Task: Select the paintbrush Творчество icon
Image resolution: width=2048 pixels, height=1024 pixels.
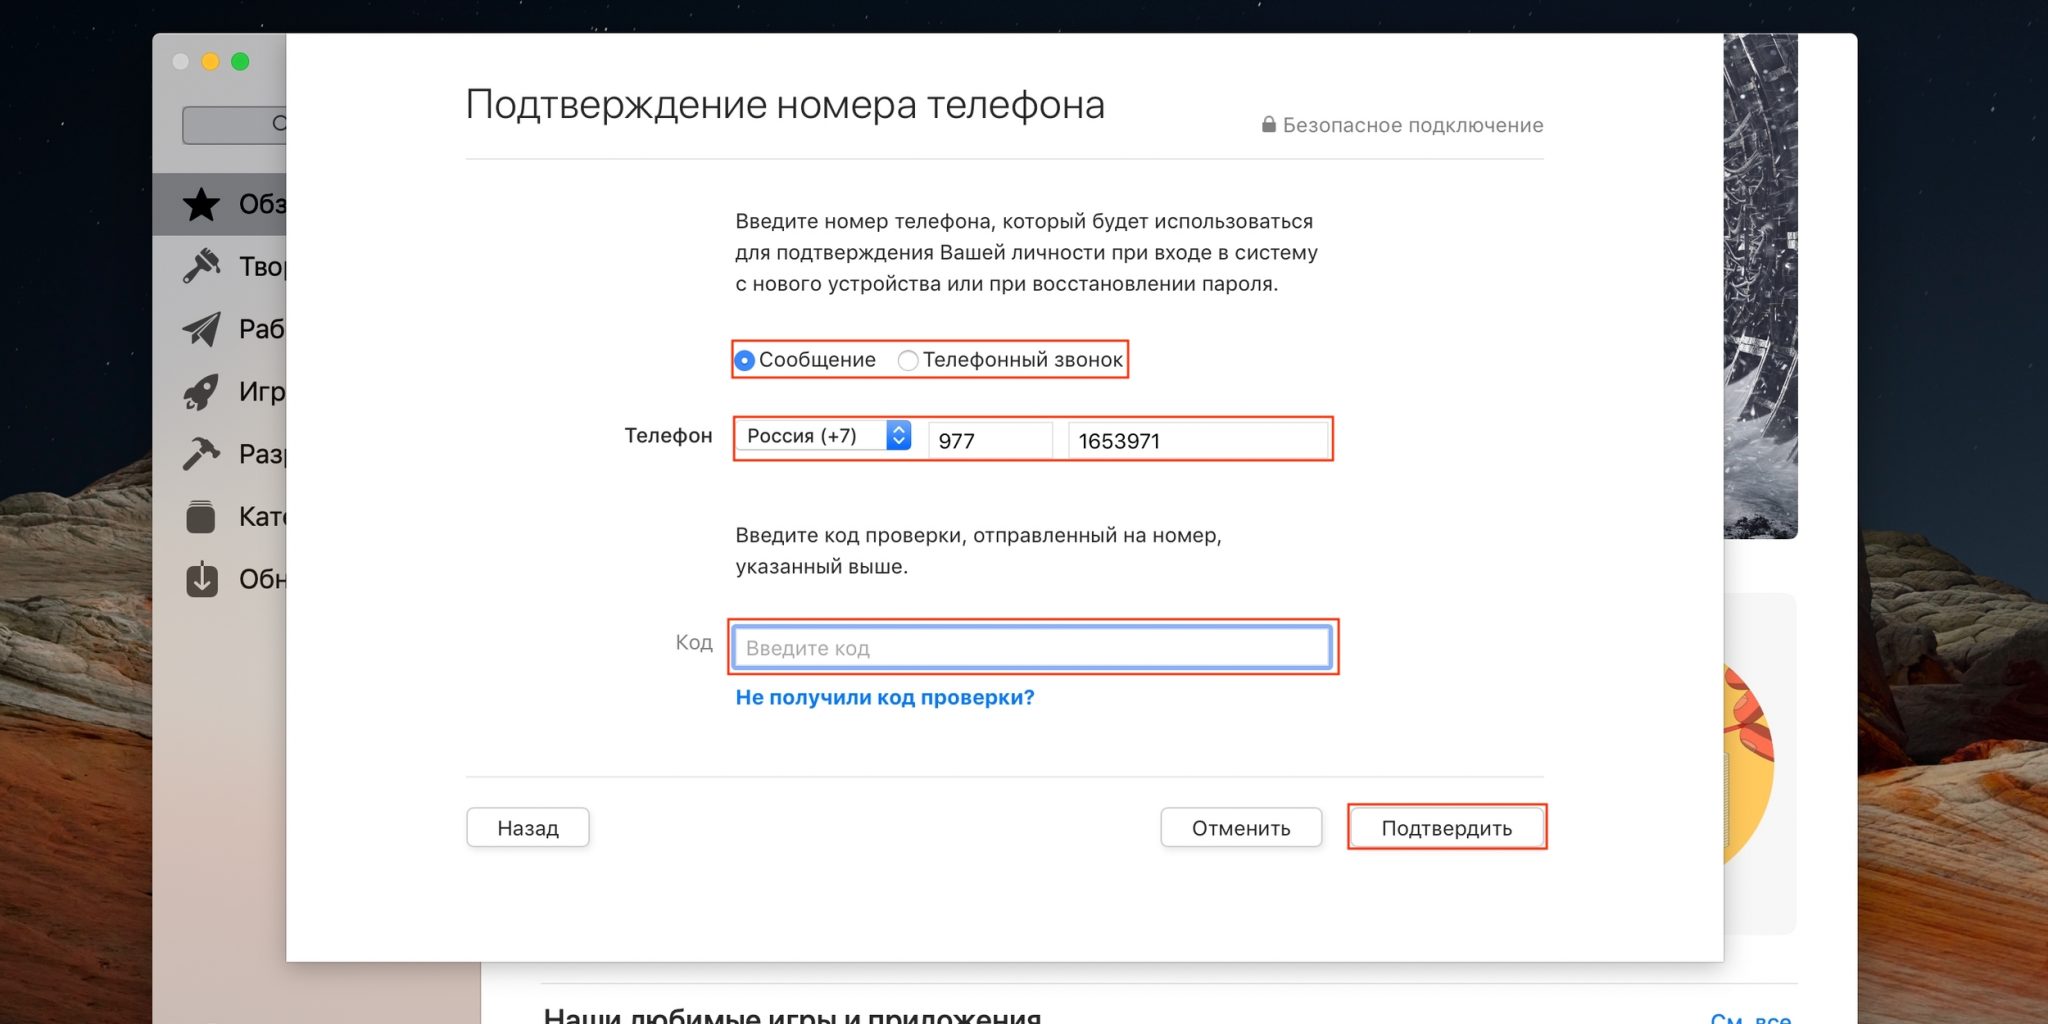Action: (x=201, y=267)
